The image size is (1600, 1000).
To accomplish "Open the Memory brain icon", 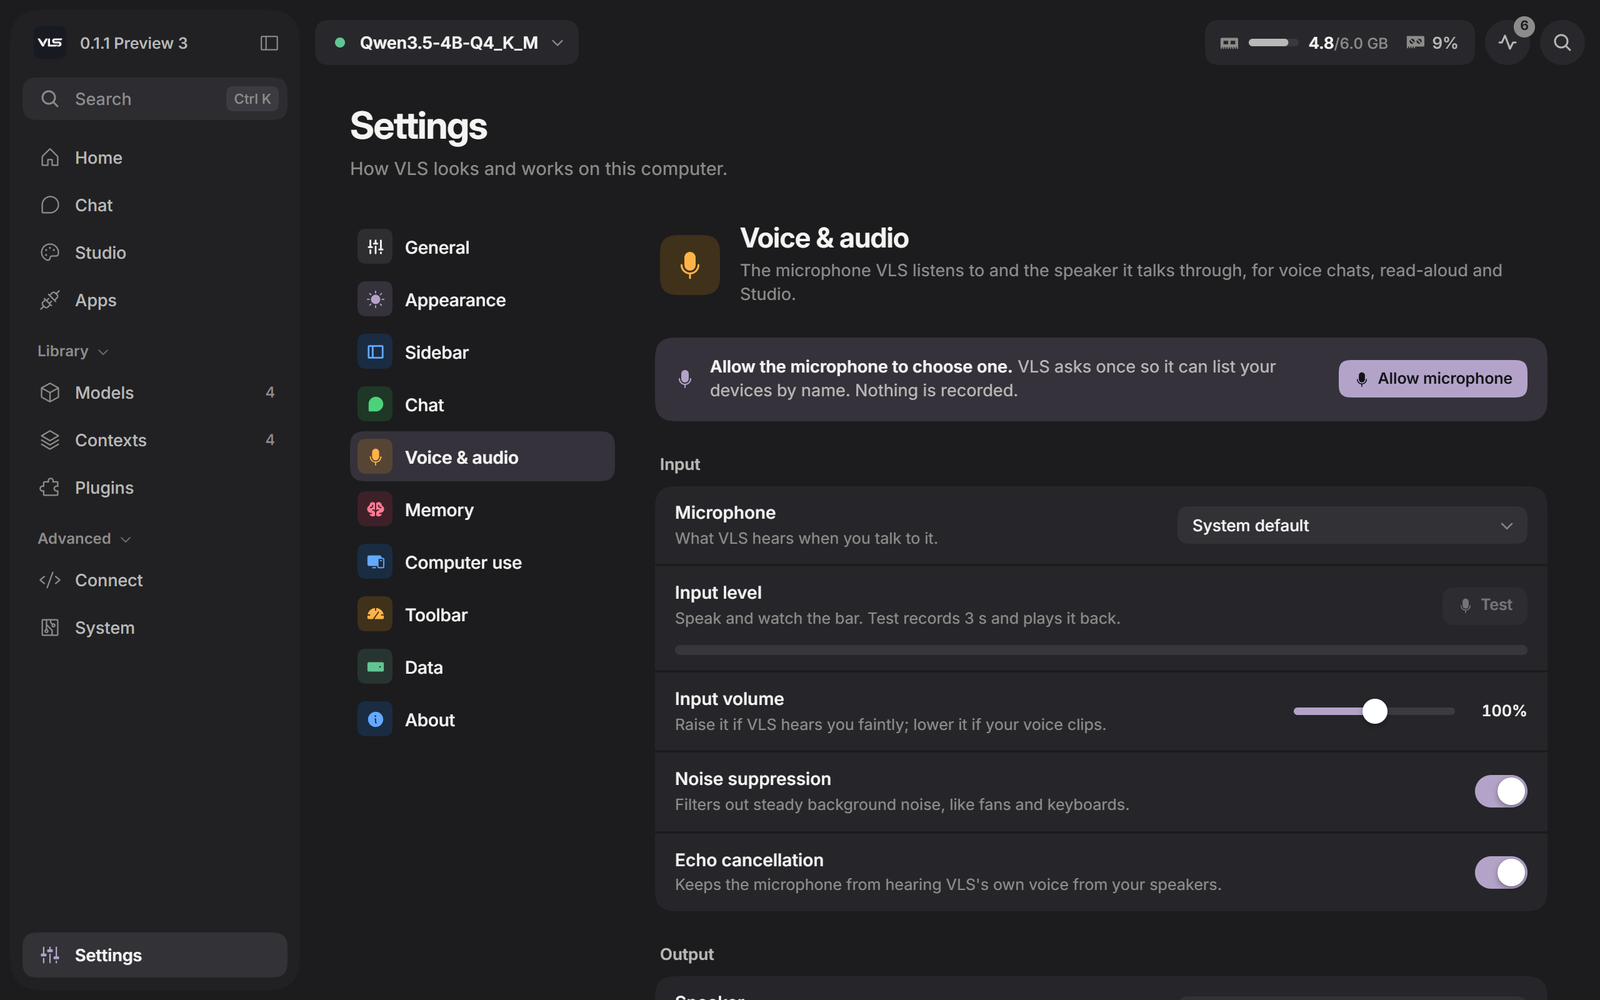I will [375, 510].
